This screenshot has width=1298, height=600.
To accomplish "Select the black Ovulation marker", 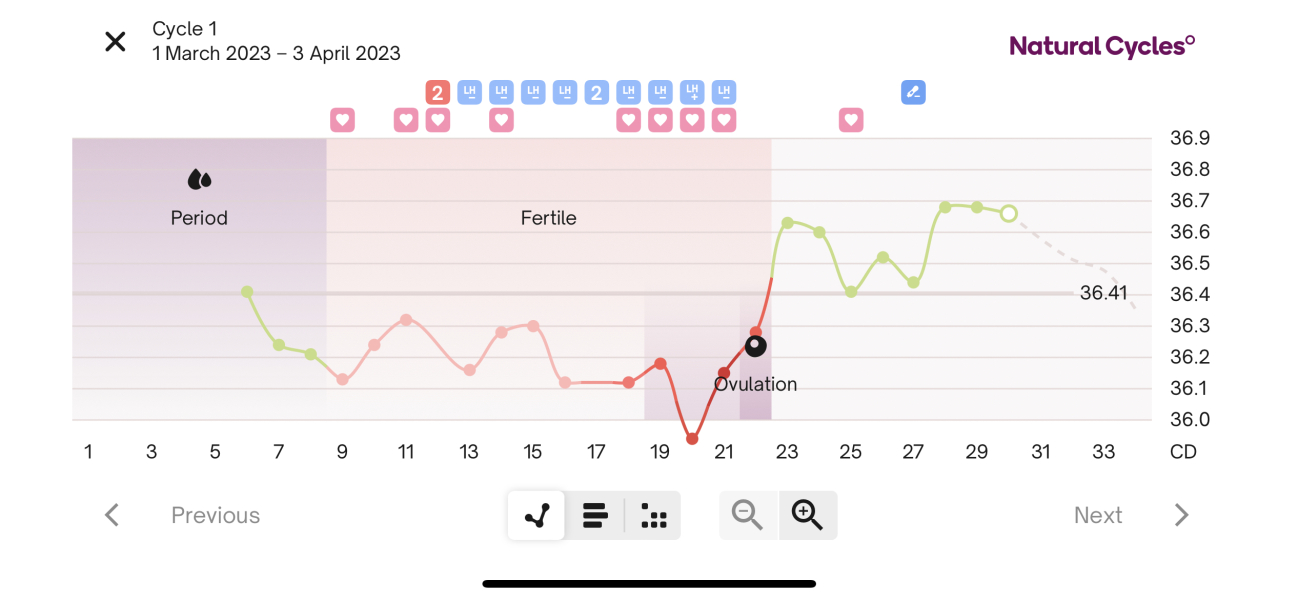I will (756, 346).
